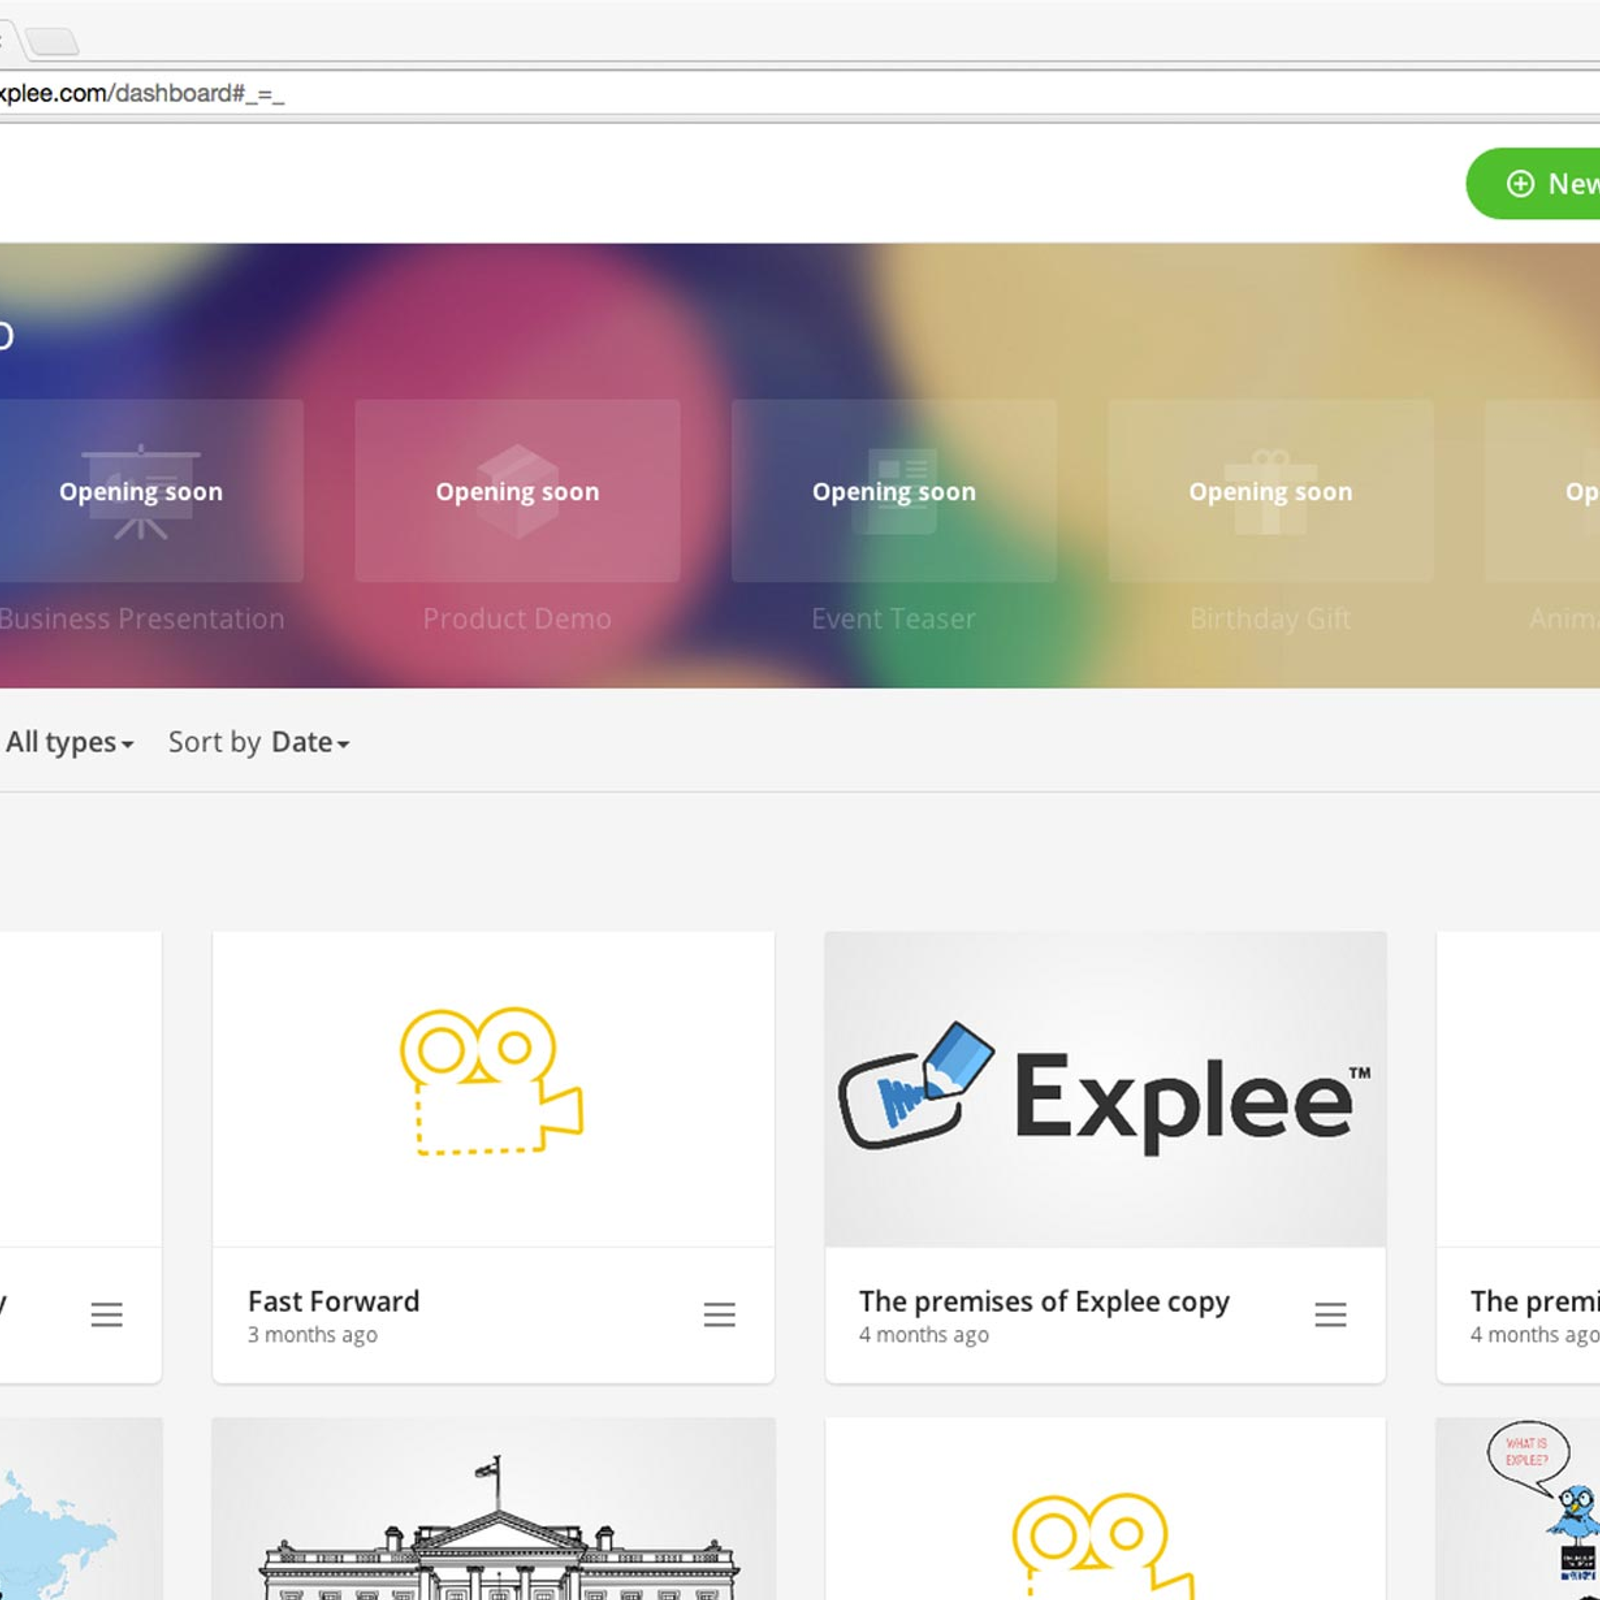Open the 'What is Explee?' bird thumbnail
The width and height of the screenshot is (1600, 1600).
(1518, 1508)
